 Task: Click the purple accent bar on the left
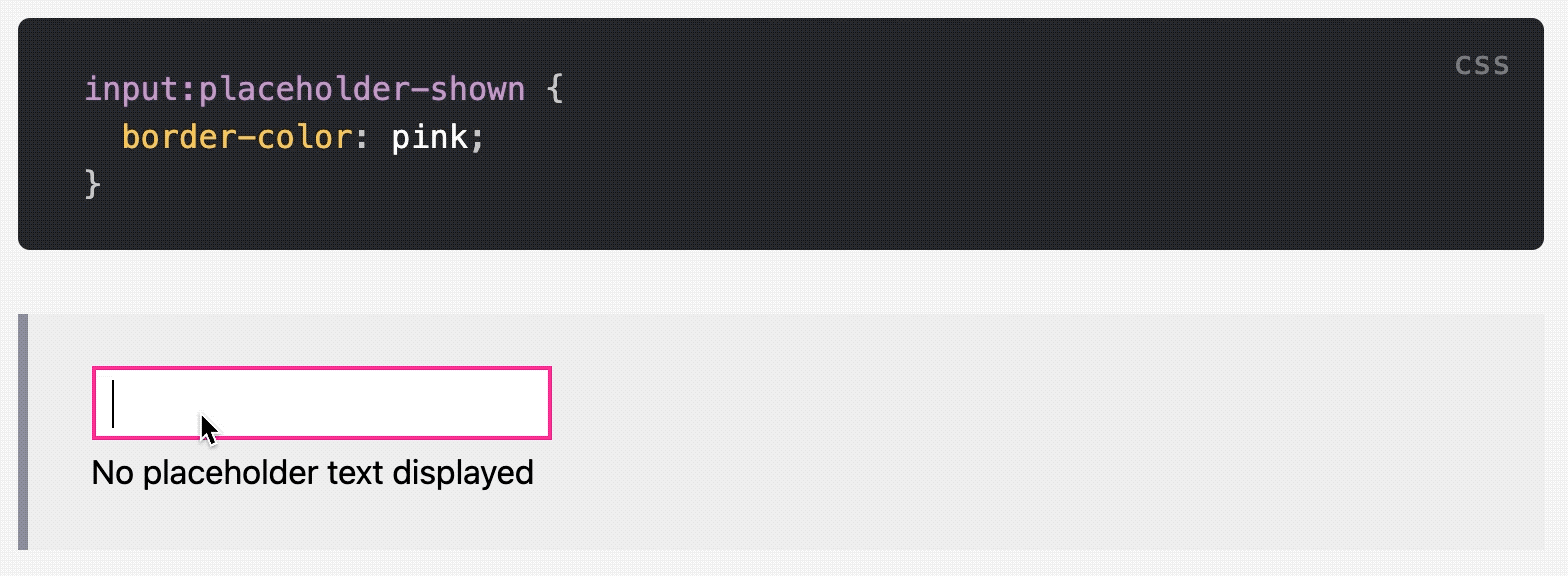click(20, 430)
